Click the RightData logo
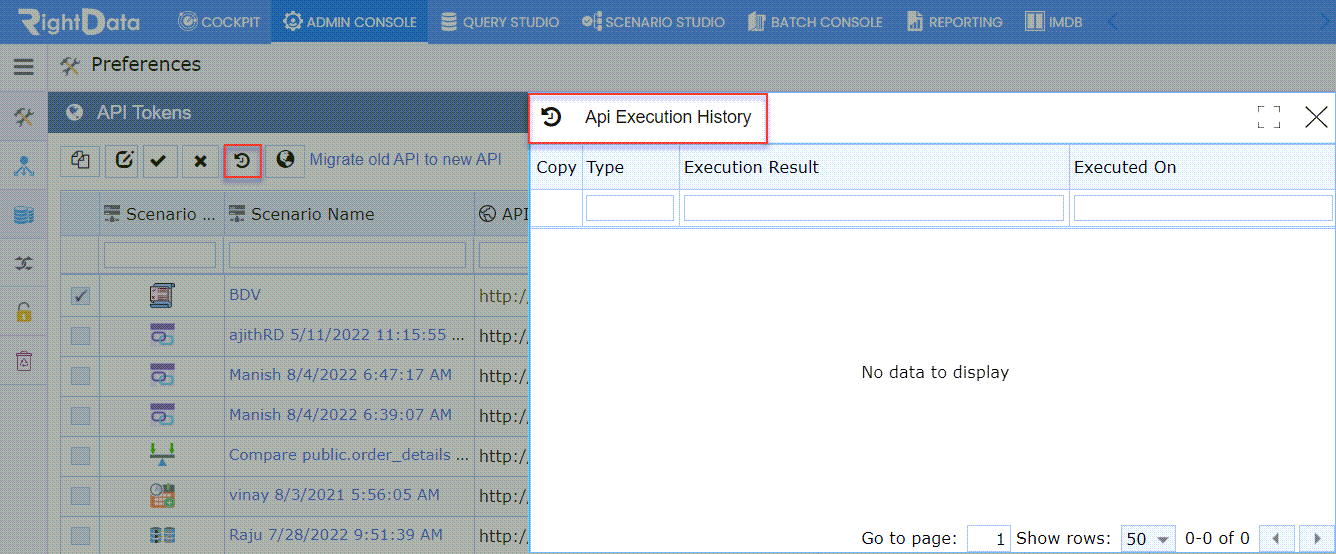 coord(78,21)
